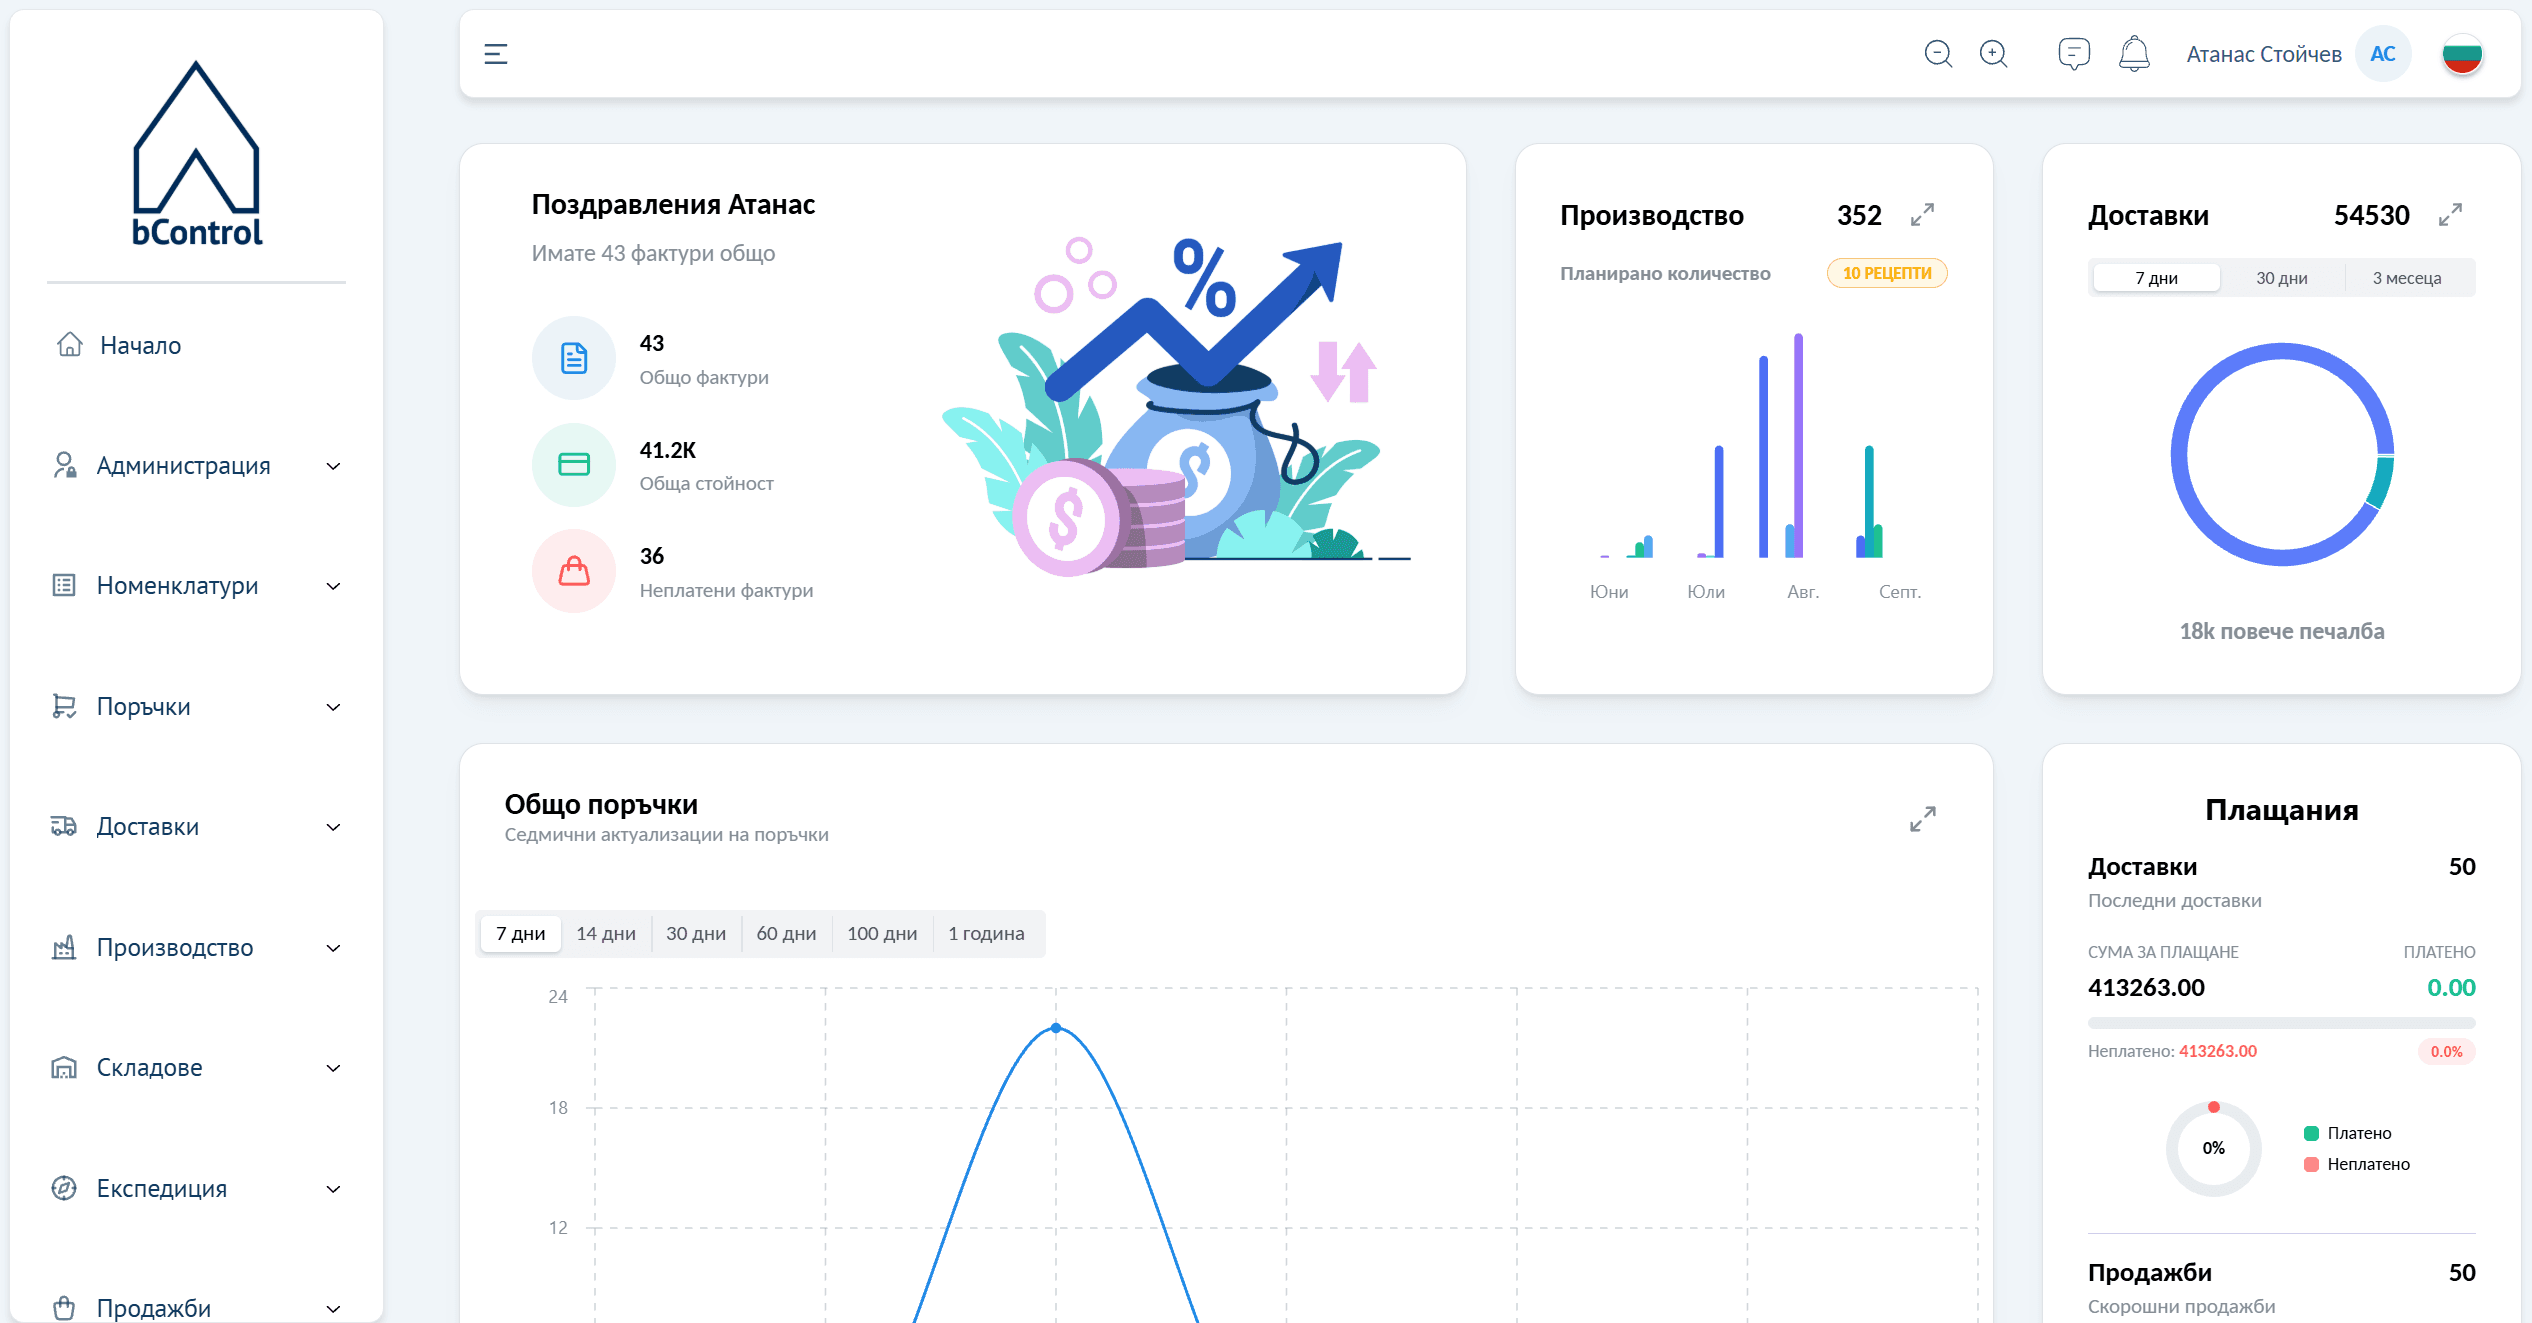Click the Неплатено 413263.00 amount
The height and width of the screenshot is (1323, 2532).
click(x=2217, y=1051)
